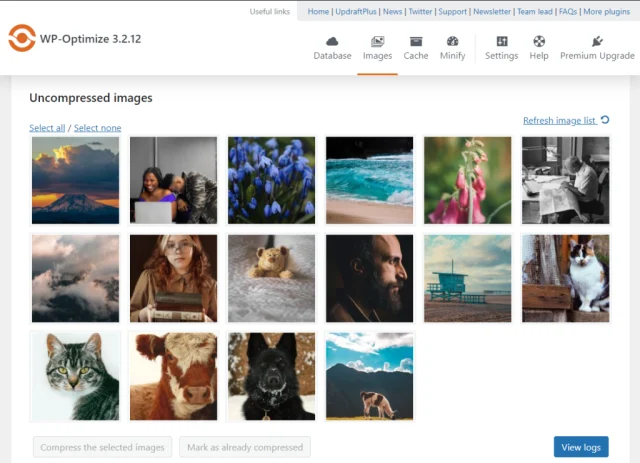Select the blue flowers image thumbnail

pos(271,180)
